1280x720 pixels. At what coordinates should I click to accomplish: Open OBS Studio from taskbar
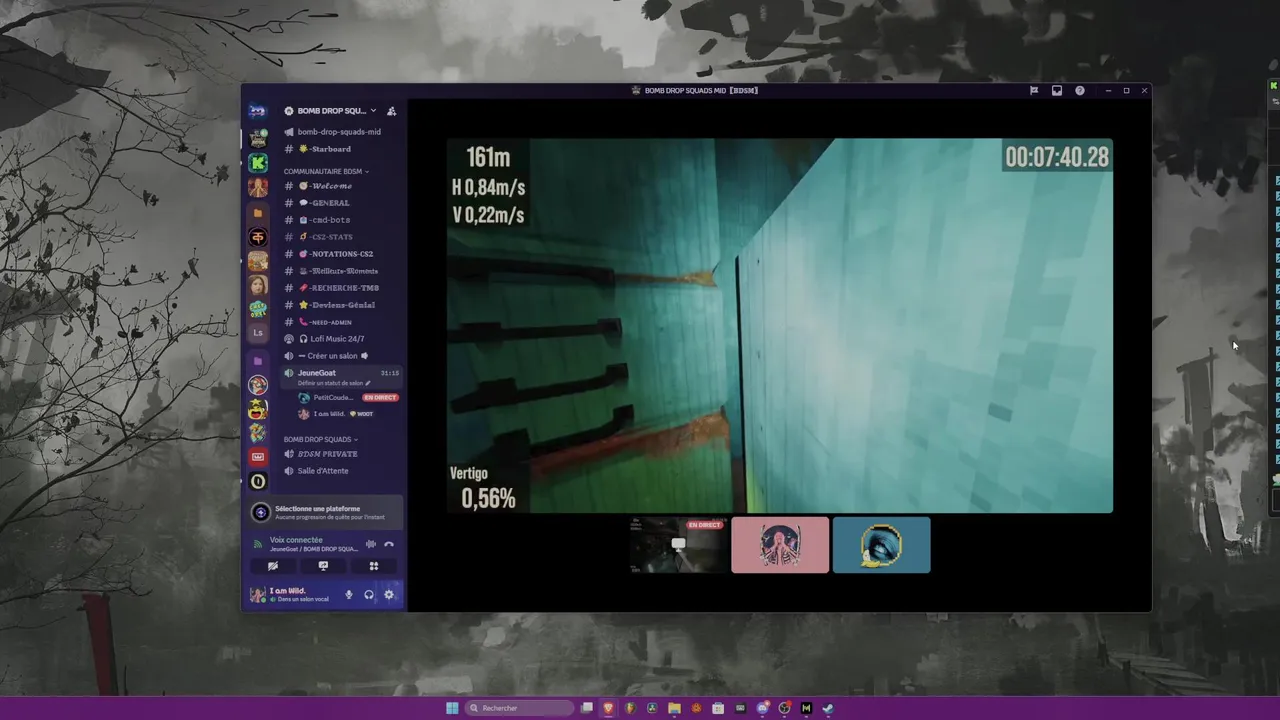(x=784, y=708)
